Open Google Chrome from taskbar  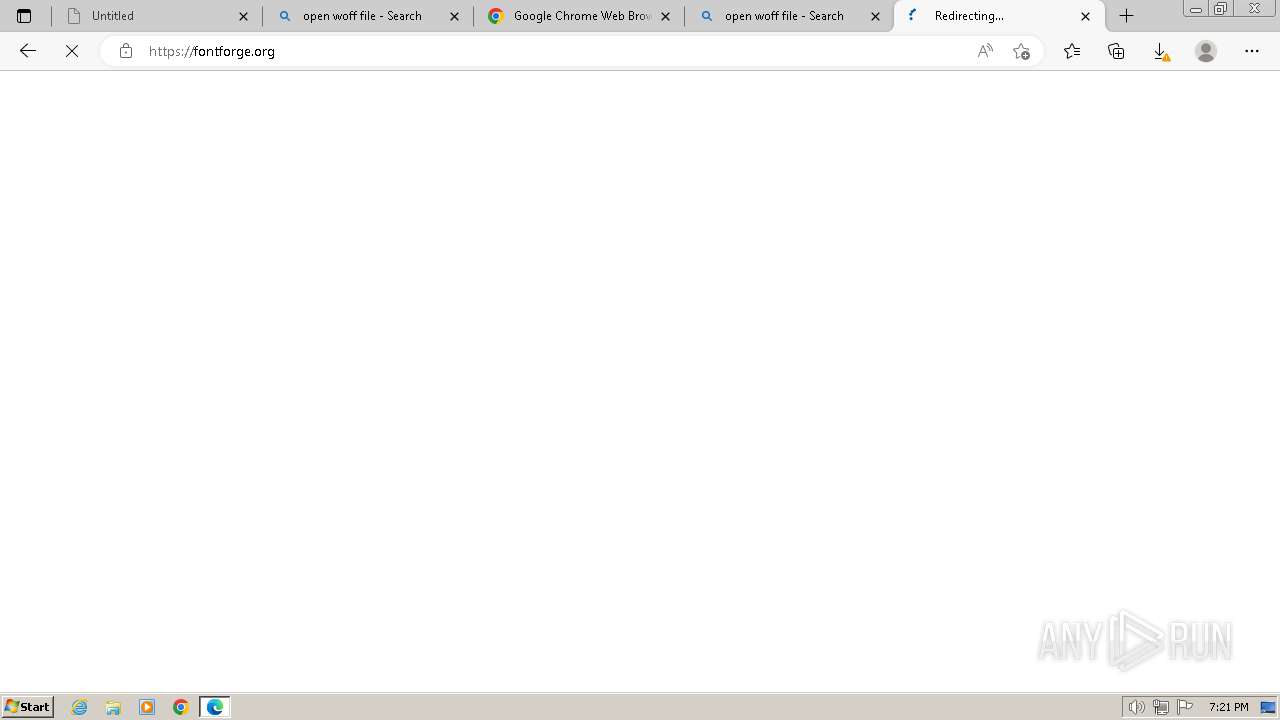pos(181,707)
